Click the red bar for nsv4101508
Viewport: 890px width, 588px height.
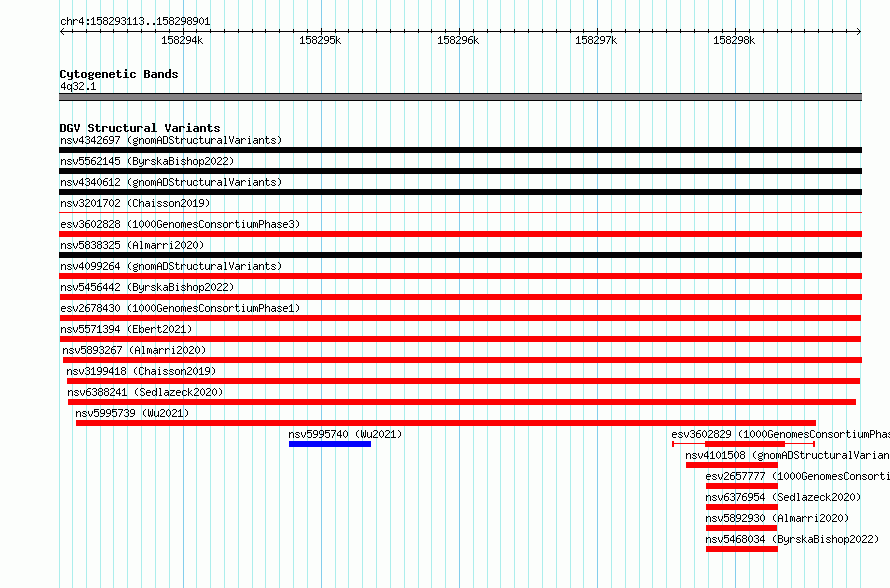tap(732, 465)
